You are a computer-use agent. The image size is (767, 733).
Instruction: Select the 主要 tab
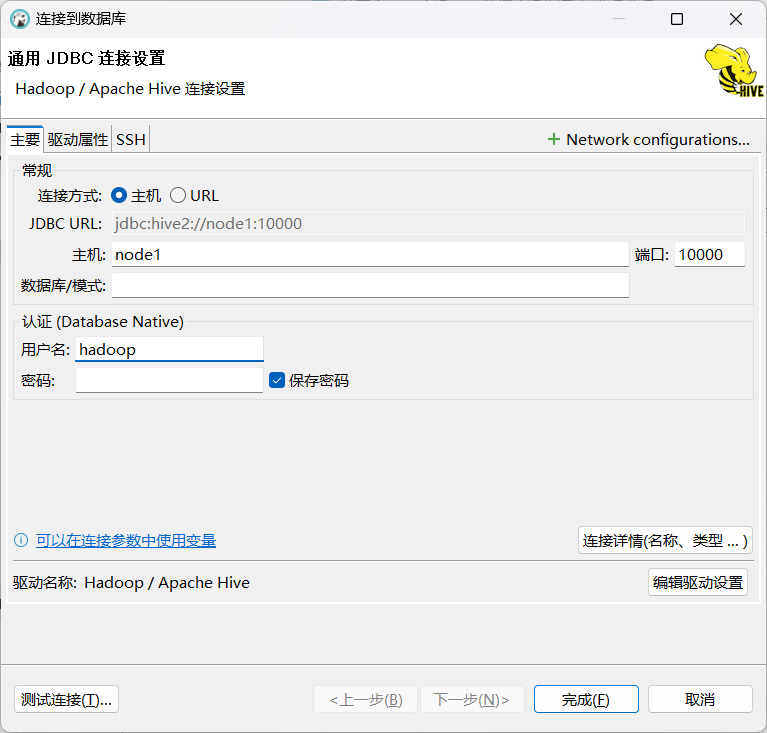pyautogui.click(x=25, y=140)
